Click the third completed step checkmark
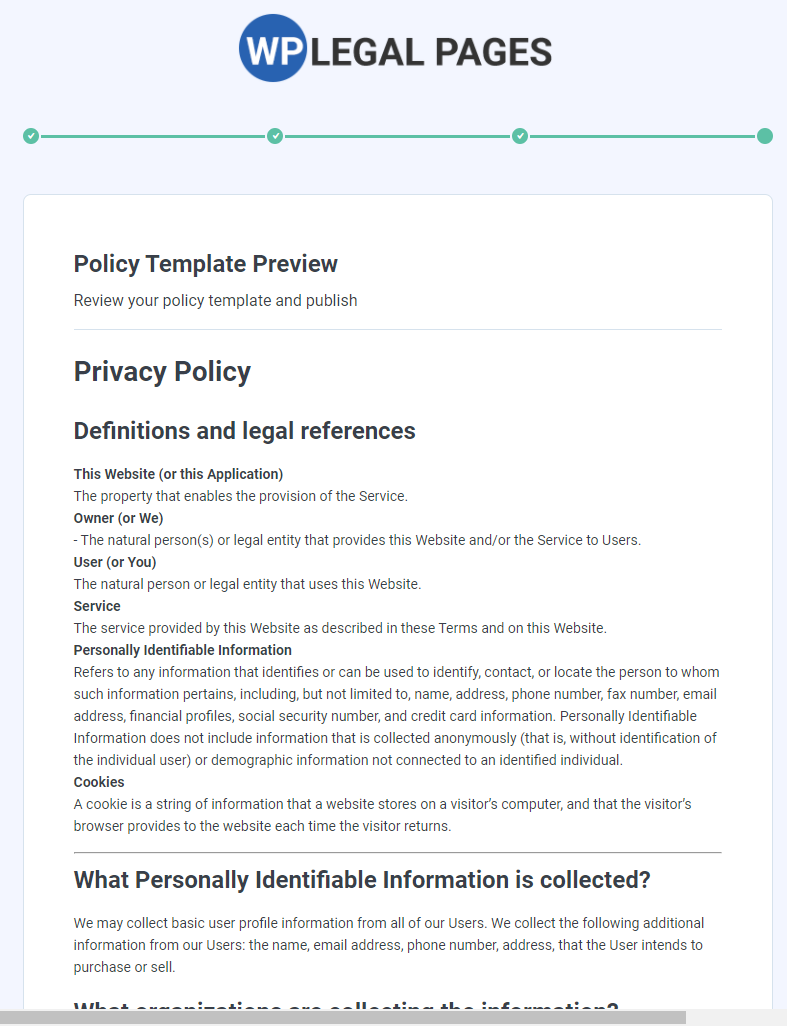The width and height of the screenshot is (787, 1026). (520, 136)
